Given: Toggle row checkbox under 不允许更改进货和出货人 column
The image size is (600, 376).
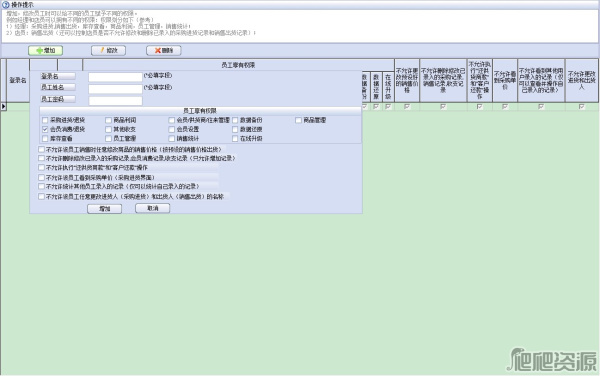Looking at the screenshot, I should (582, 107).
